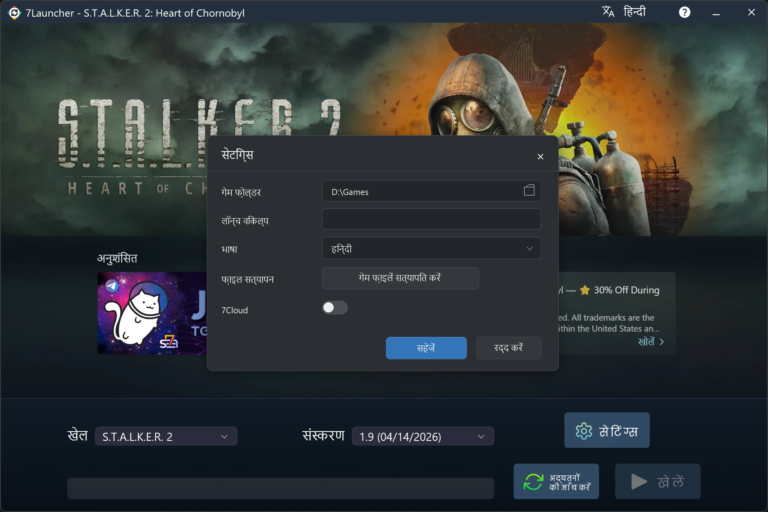Expand the खेल dropdown S.T.A.L.K.E.R. 2
The width and height of the screenshot is (768, 512).
pyautogui.click(x=166, y=437)
